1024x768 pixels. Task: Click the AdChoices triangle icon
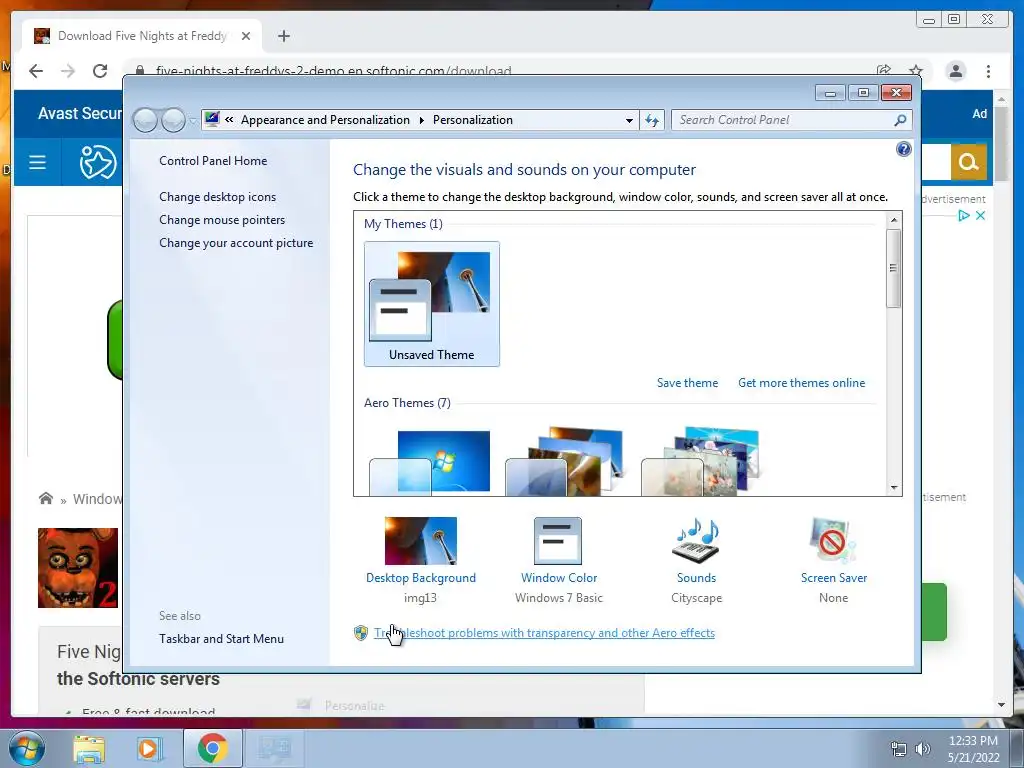click(963, 216)
